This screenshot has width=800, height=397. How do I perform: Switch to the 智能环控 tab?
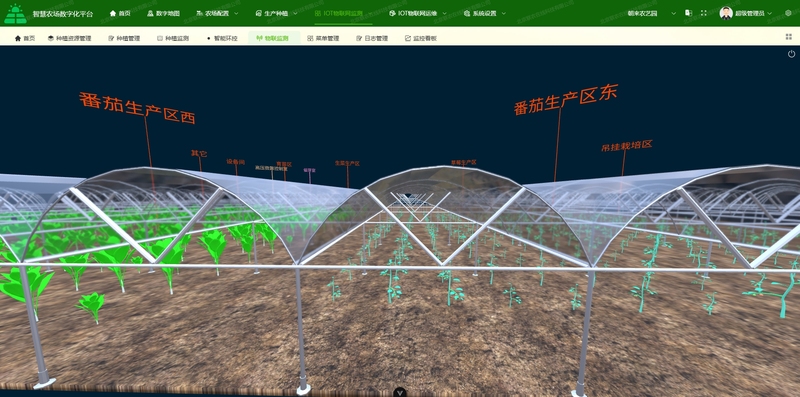pyautogui.click(x=222, y=38)
